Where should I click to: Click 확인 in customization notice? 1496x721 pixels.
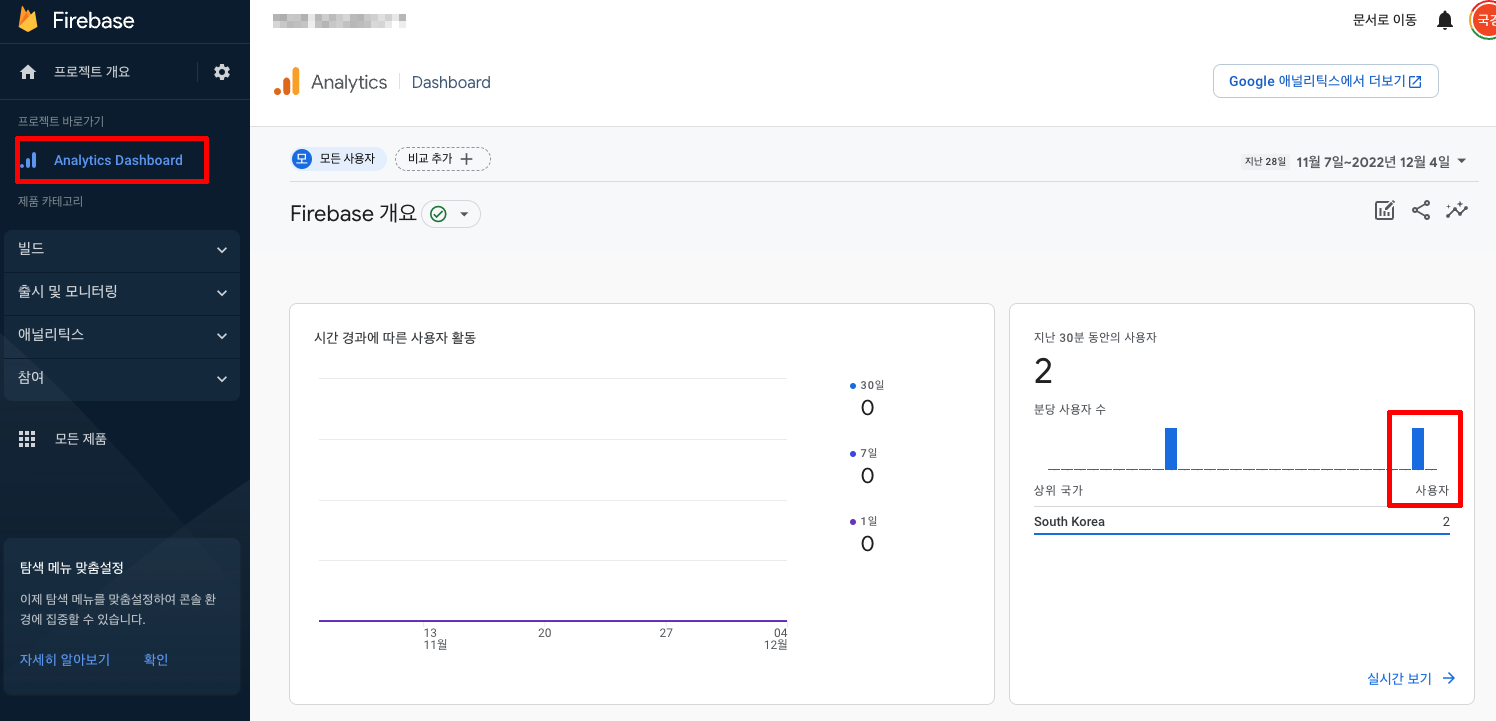[x=156, y=660]
